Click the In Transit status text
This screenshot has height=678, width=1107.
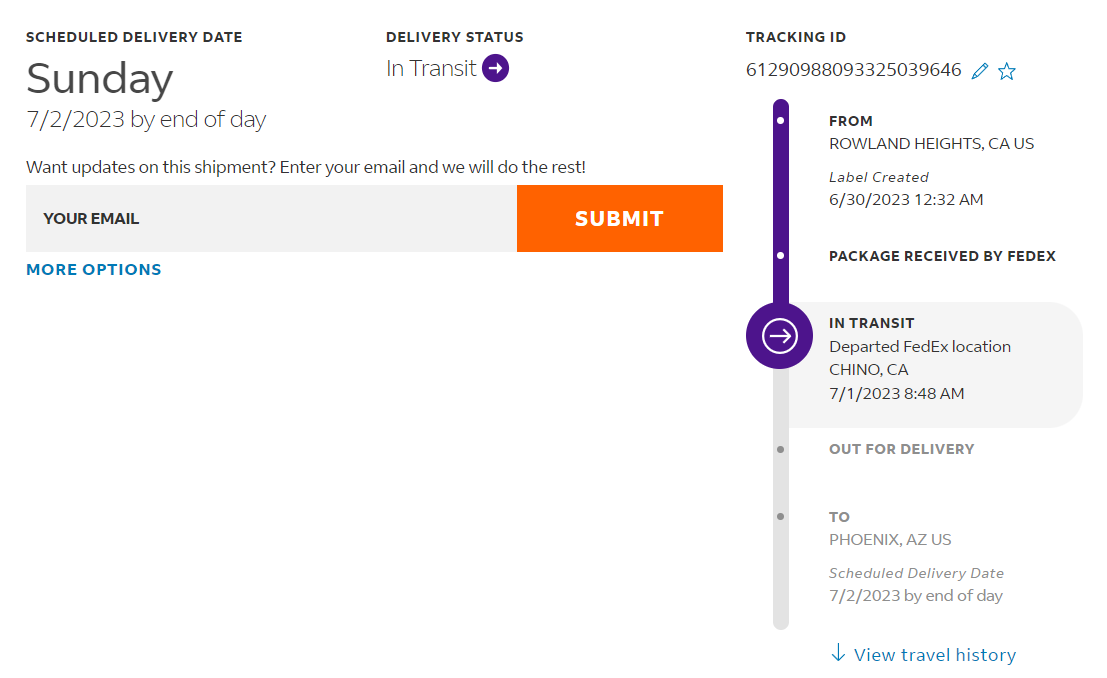tap(431, 69)
